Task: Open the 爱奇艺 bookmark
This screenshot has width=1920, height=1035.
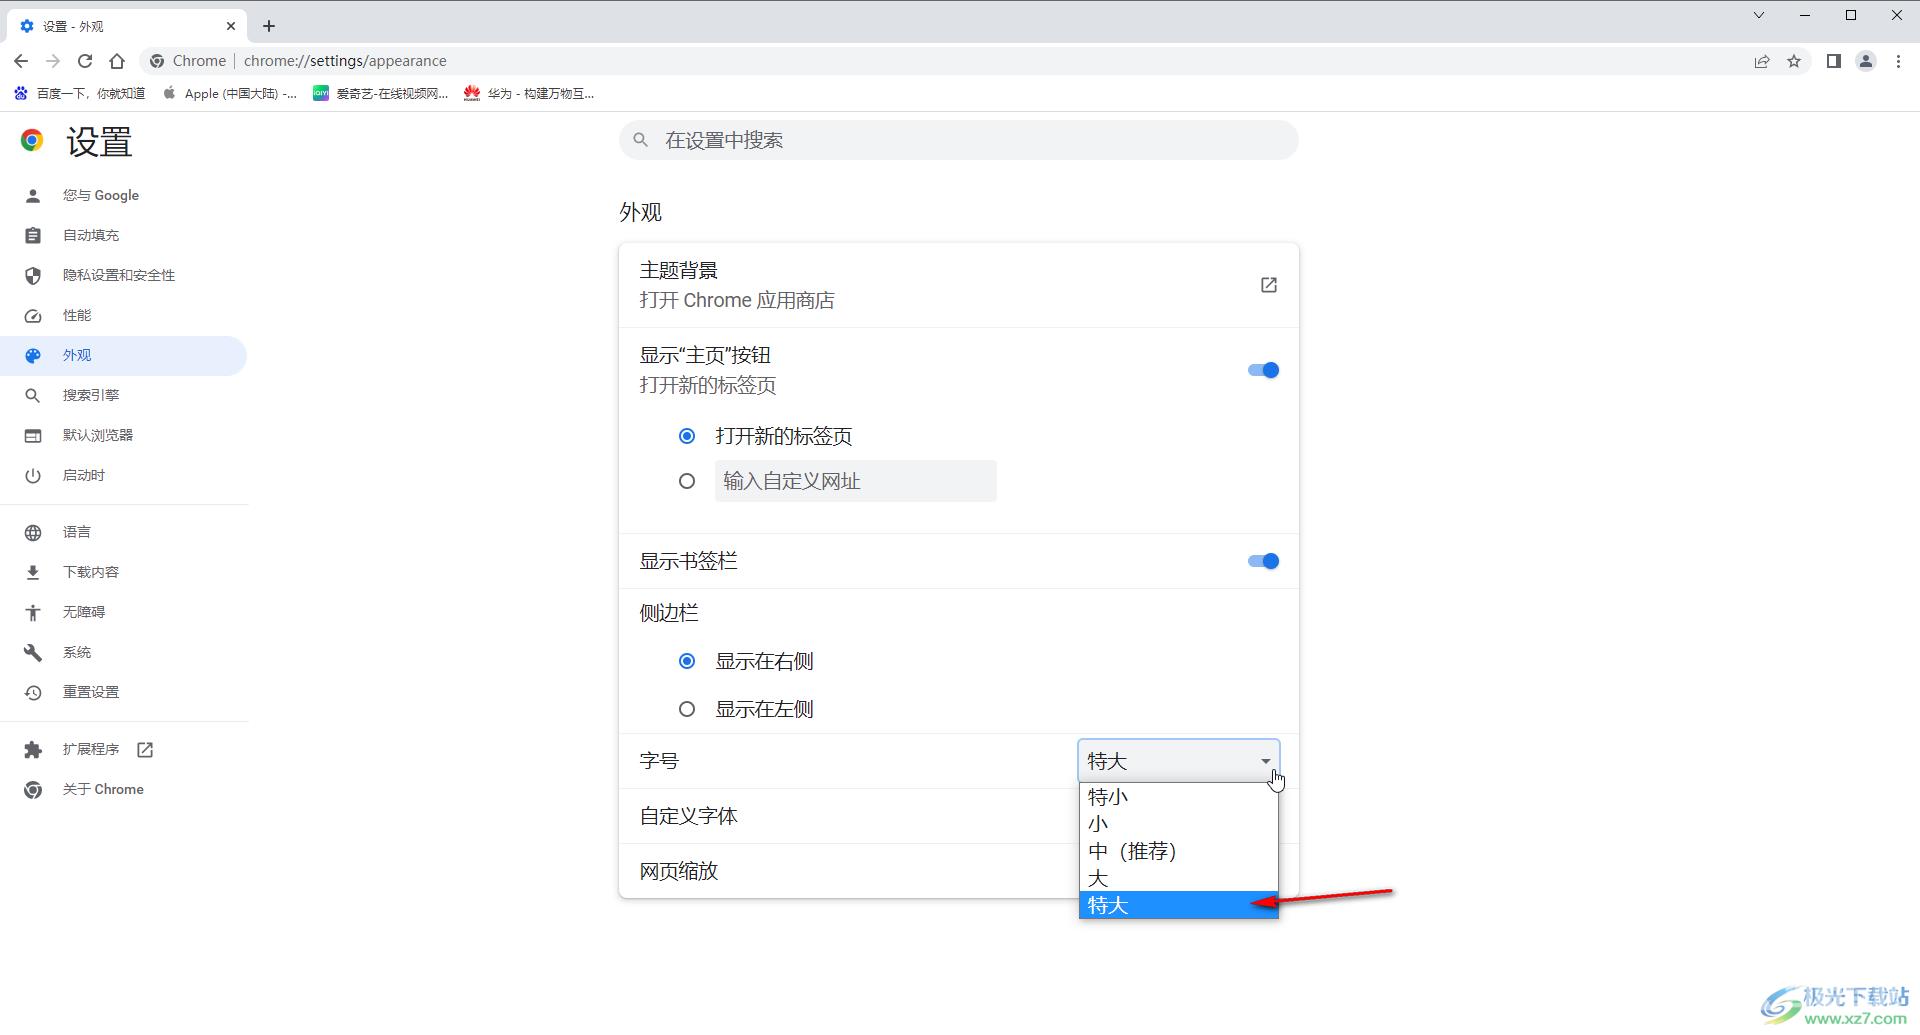Action: (380, 93)
